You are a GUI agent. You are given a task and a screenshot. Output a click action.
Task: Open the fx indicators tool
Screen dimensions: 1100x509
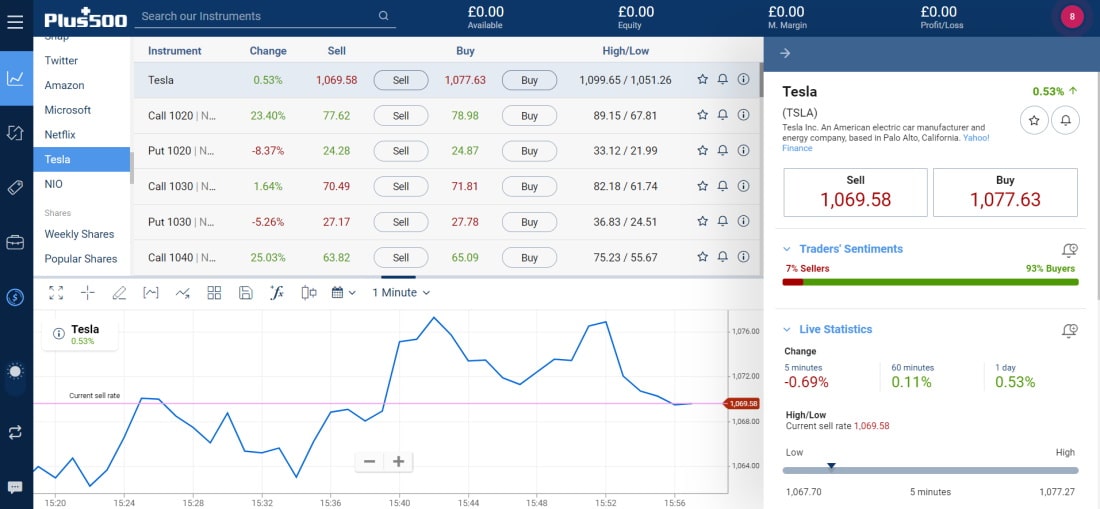pos(277,292)
